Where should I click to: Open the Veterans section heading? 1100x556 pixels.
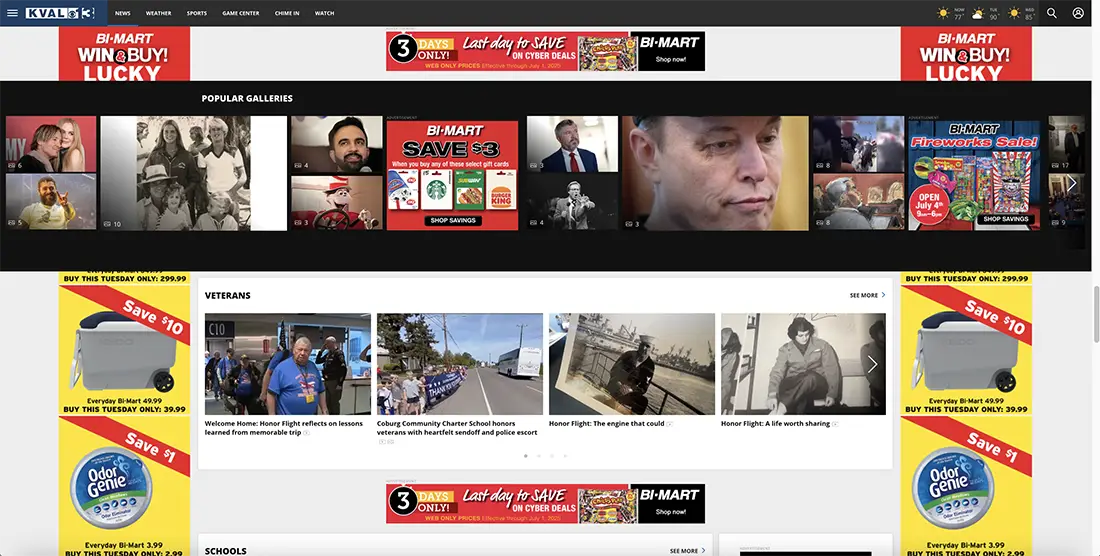227,295
